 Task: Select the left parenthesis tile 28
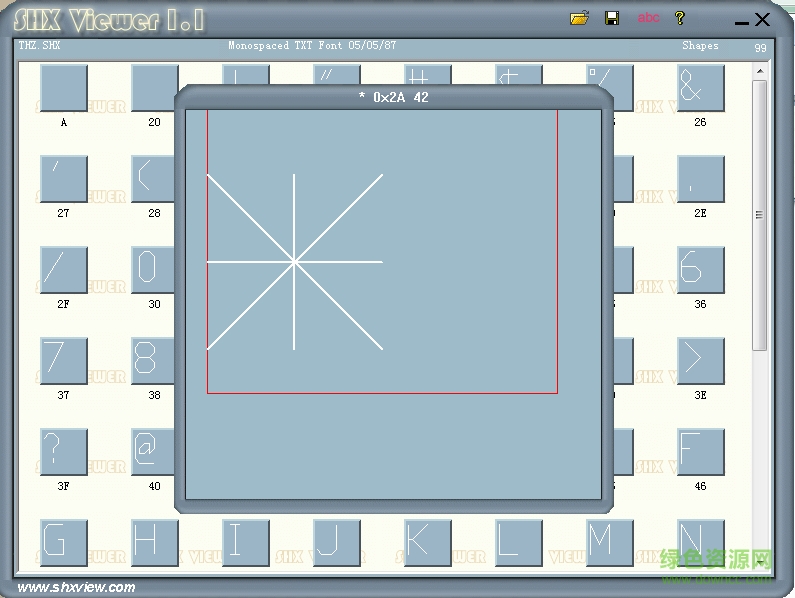coord(153,179)
